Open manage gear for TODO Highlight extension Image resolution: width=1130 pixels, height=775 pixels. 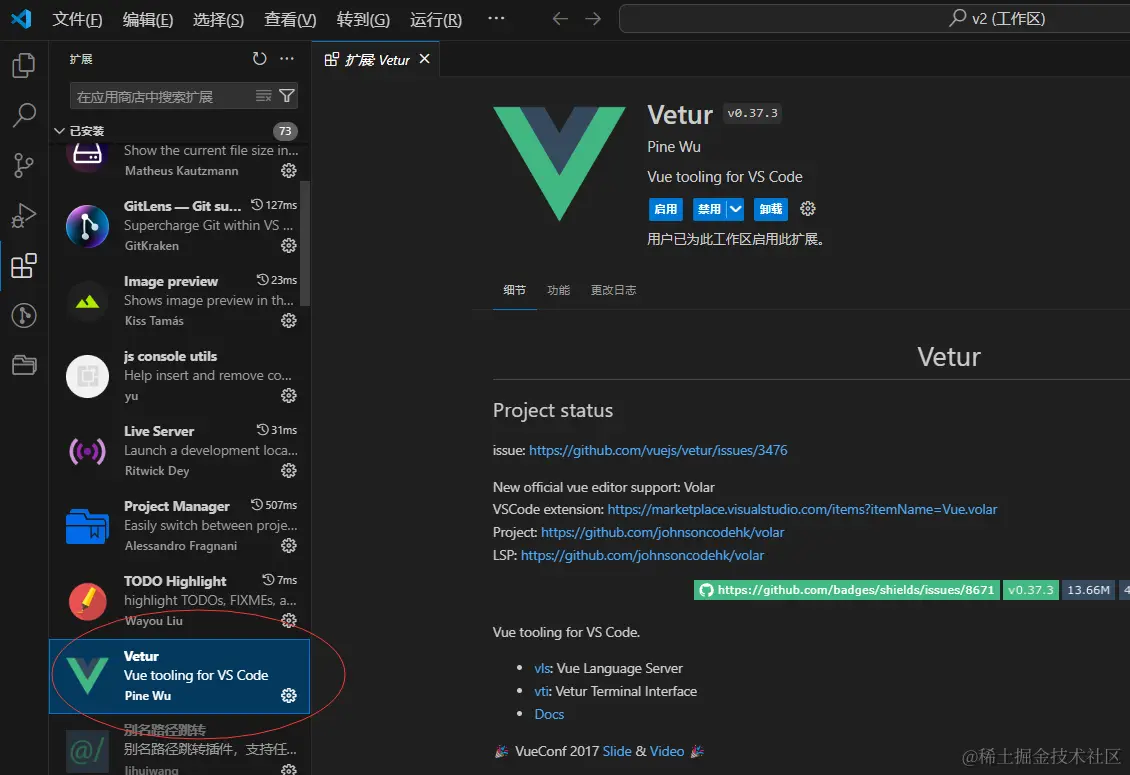click(x=289, y=620)
